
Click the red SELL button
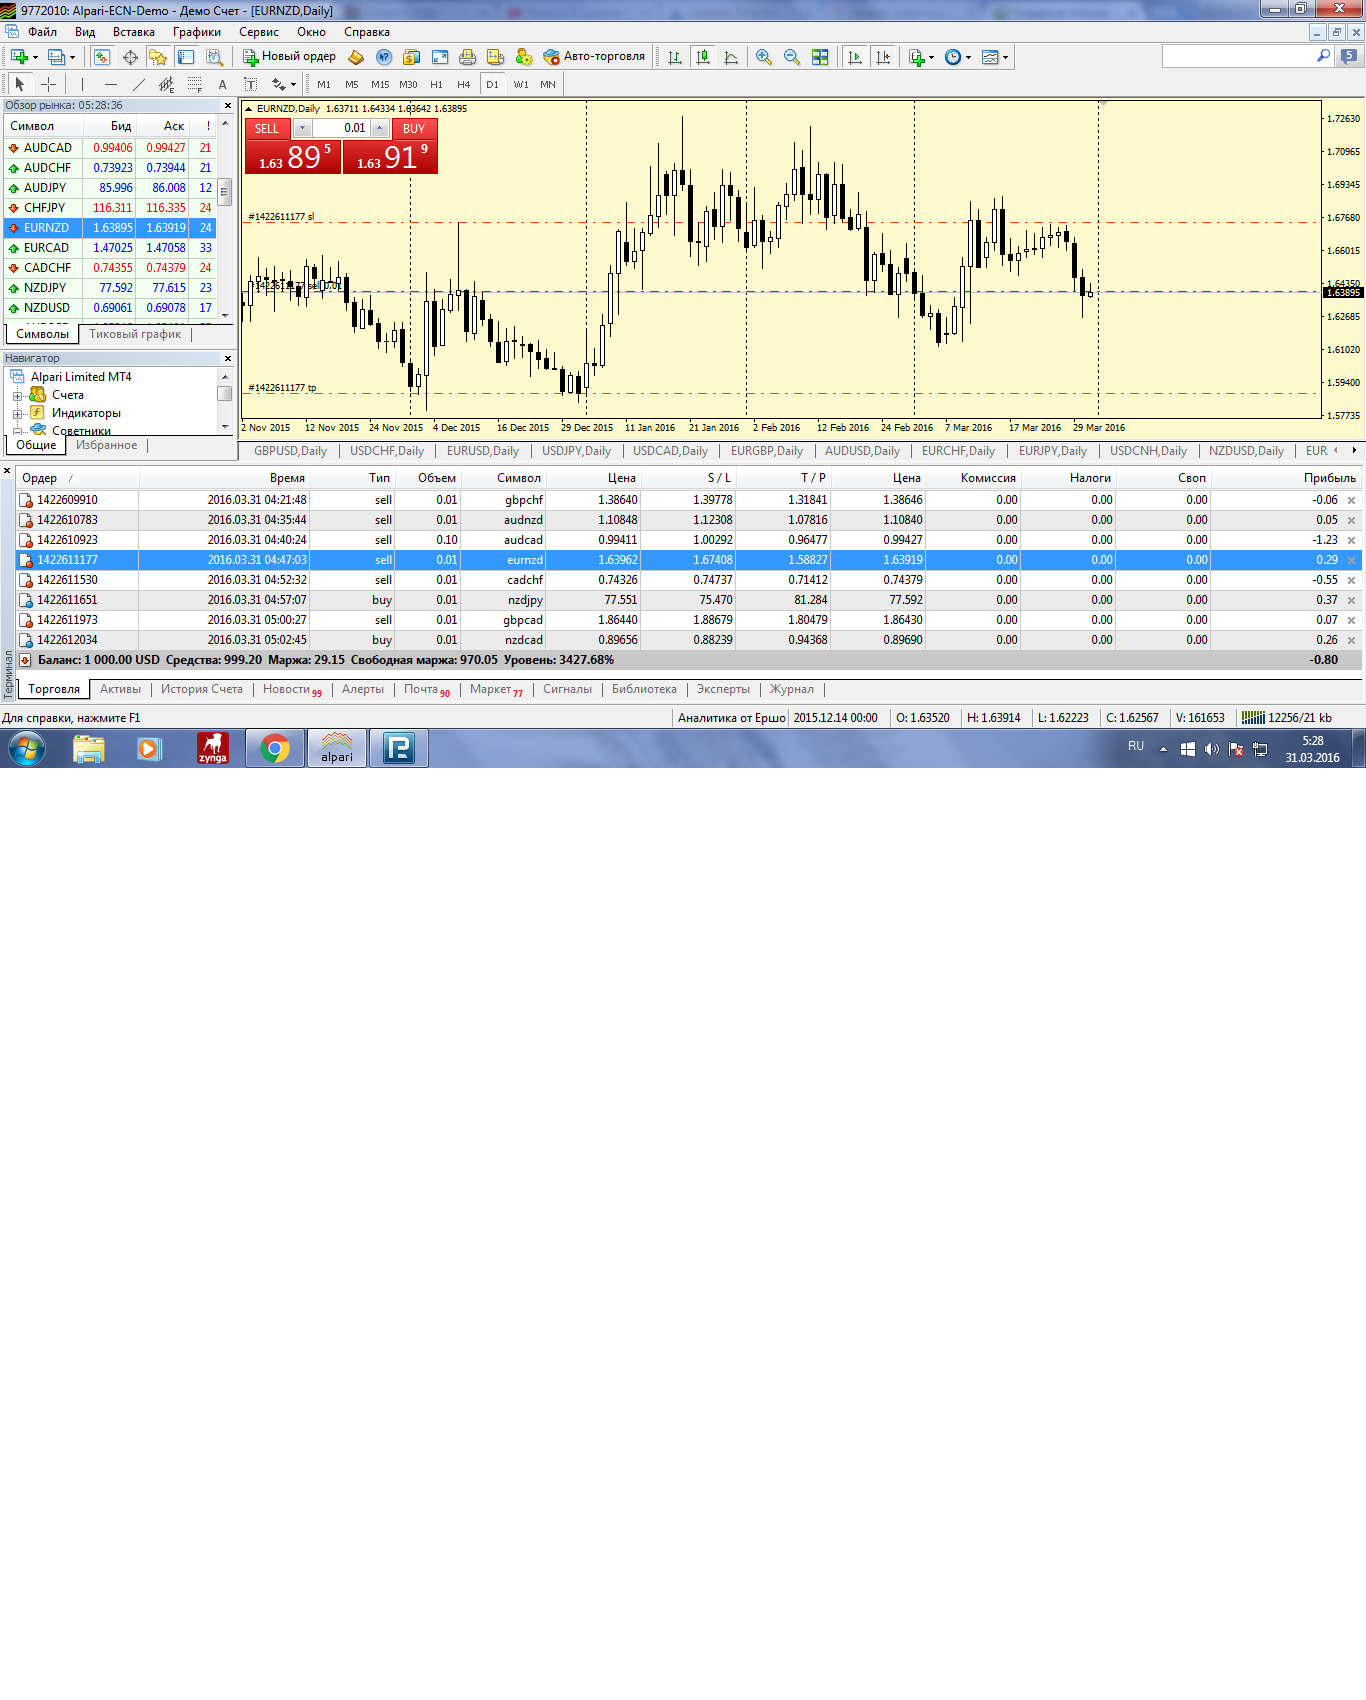point(267,128)
